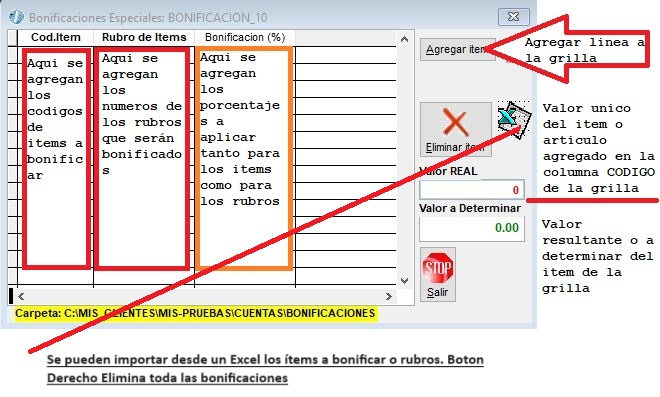Viewport: 660px width, 397px height.
Task: Click the Valor REAL field
Action: click(472, 190)
